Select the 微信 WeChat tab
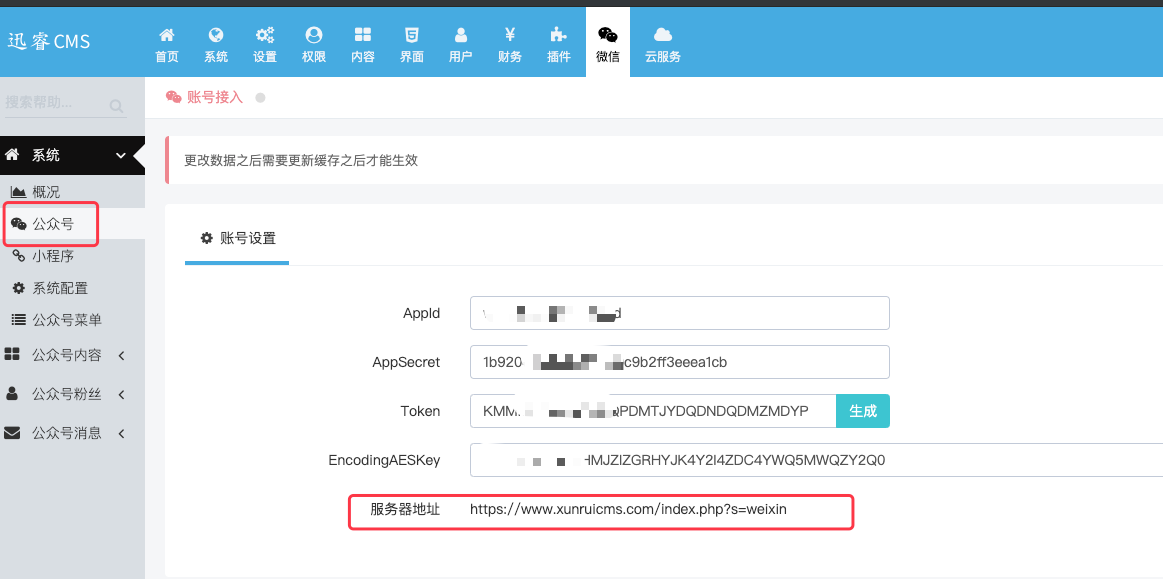The image size is (1163, 579). tap(607, 42)
